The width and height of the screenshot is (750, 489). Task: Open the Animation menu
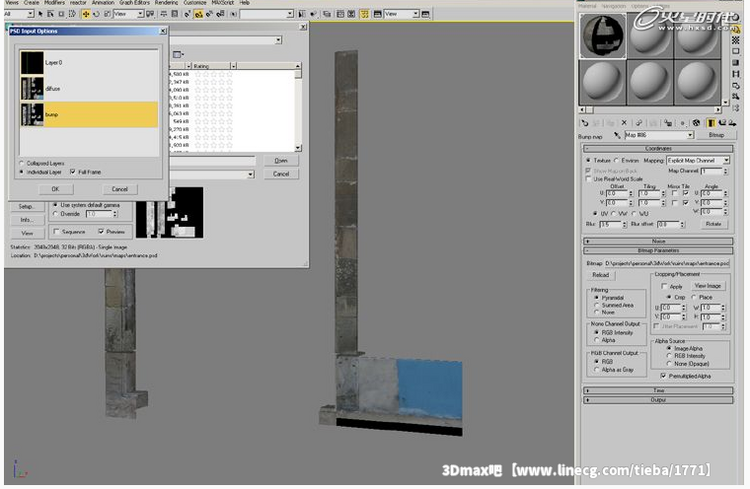click(103, 3)
